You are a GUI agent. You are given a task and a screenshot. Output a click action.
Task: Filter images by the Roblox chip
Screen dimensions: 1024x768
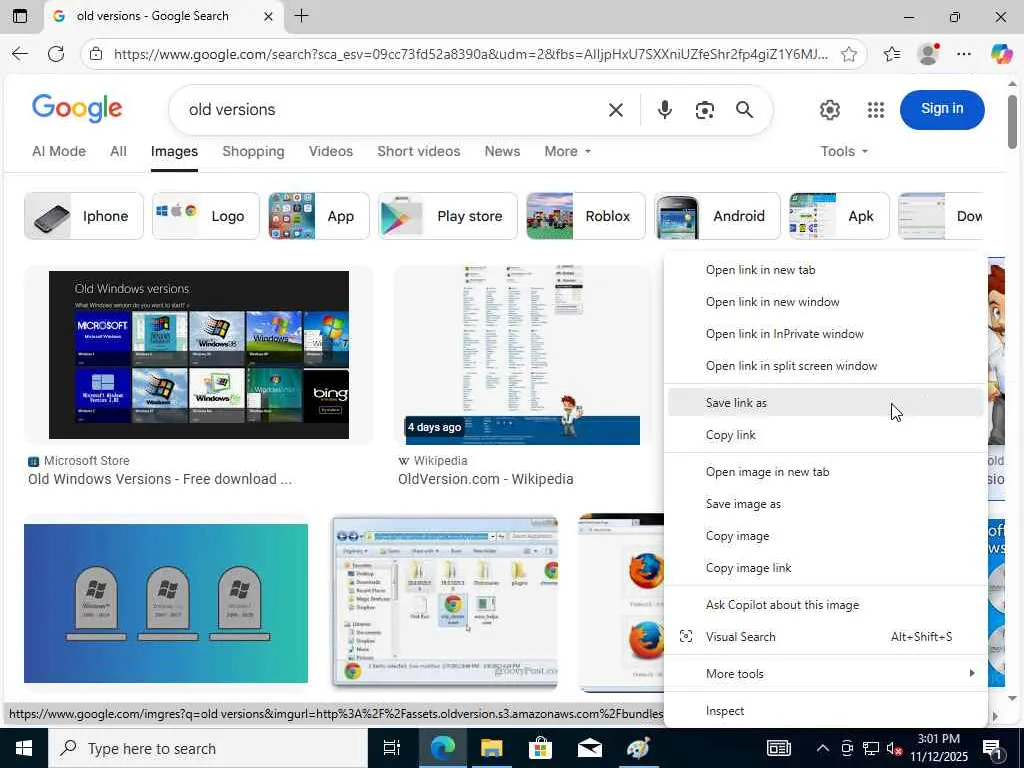point(586,216)
